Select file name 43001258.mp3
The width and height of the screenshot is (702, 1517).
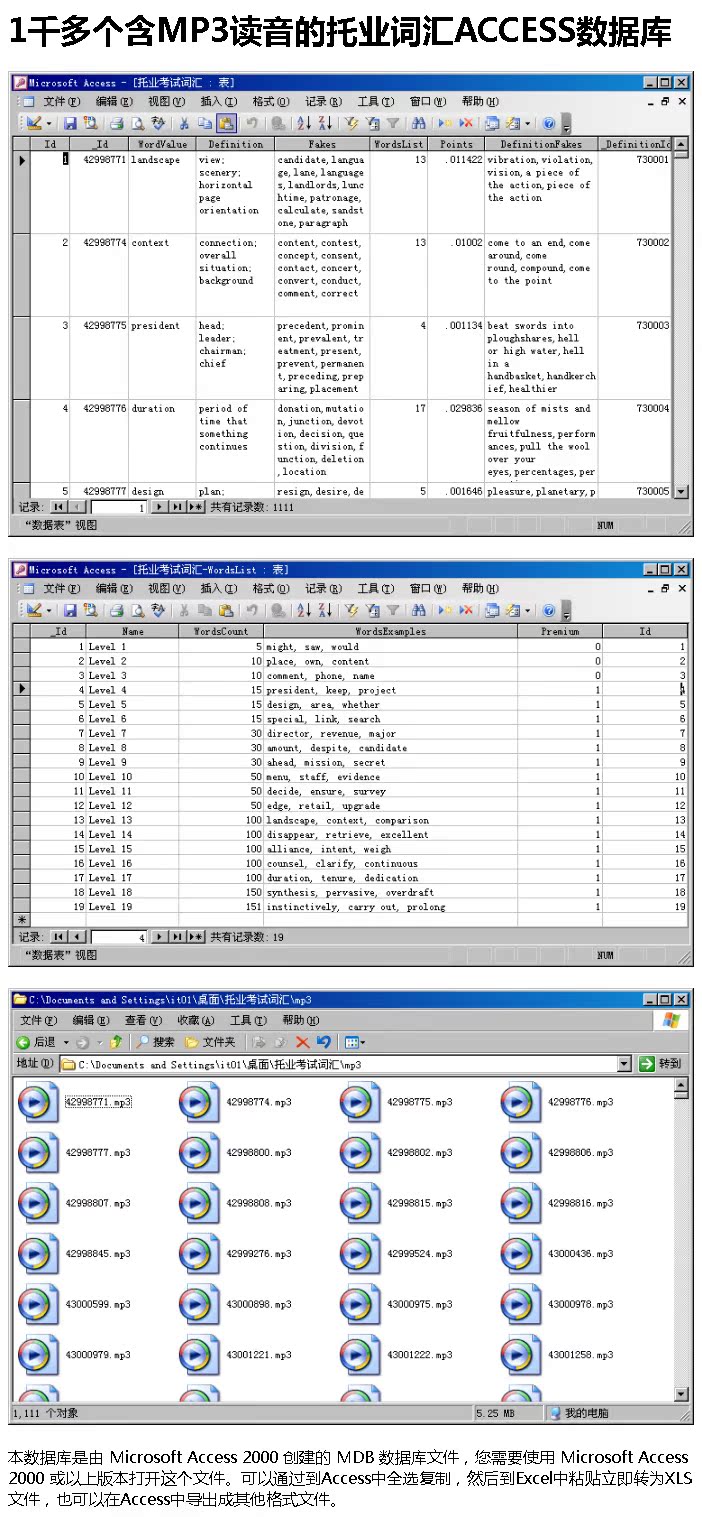[580, 1355]
